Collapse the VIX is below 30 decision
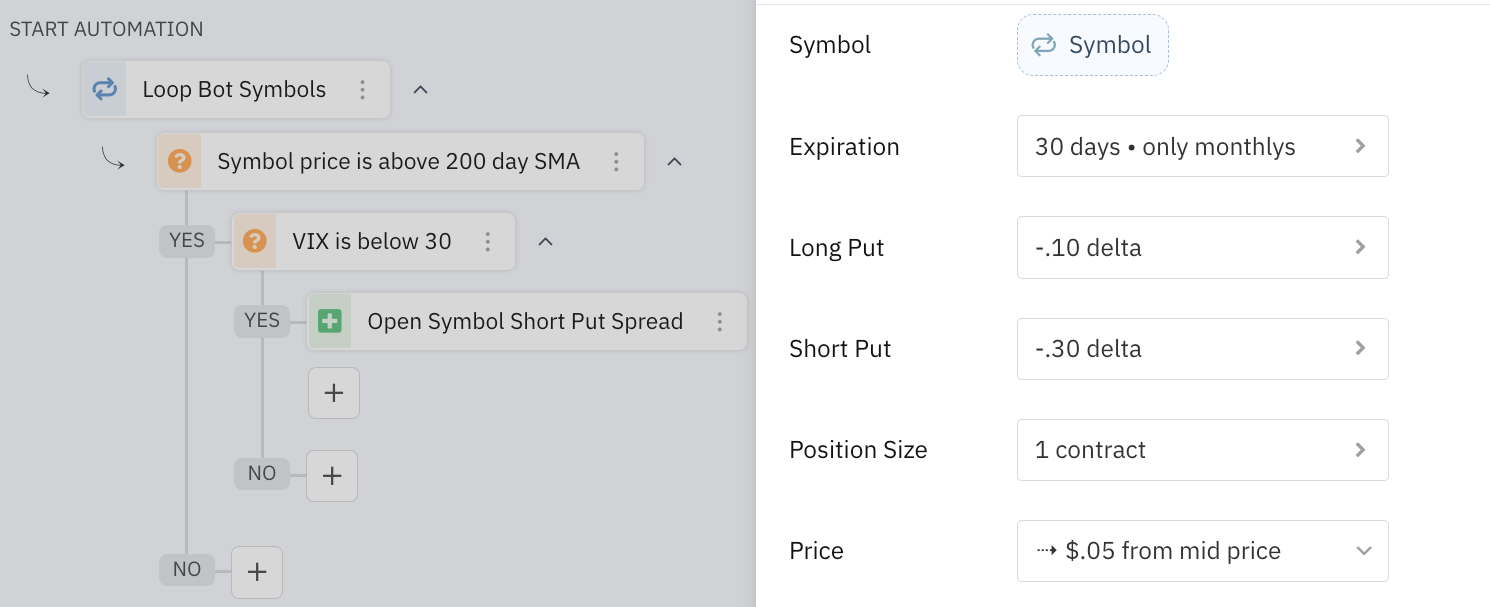The image size is (1490, 607). [x=545, y=241]
